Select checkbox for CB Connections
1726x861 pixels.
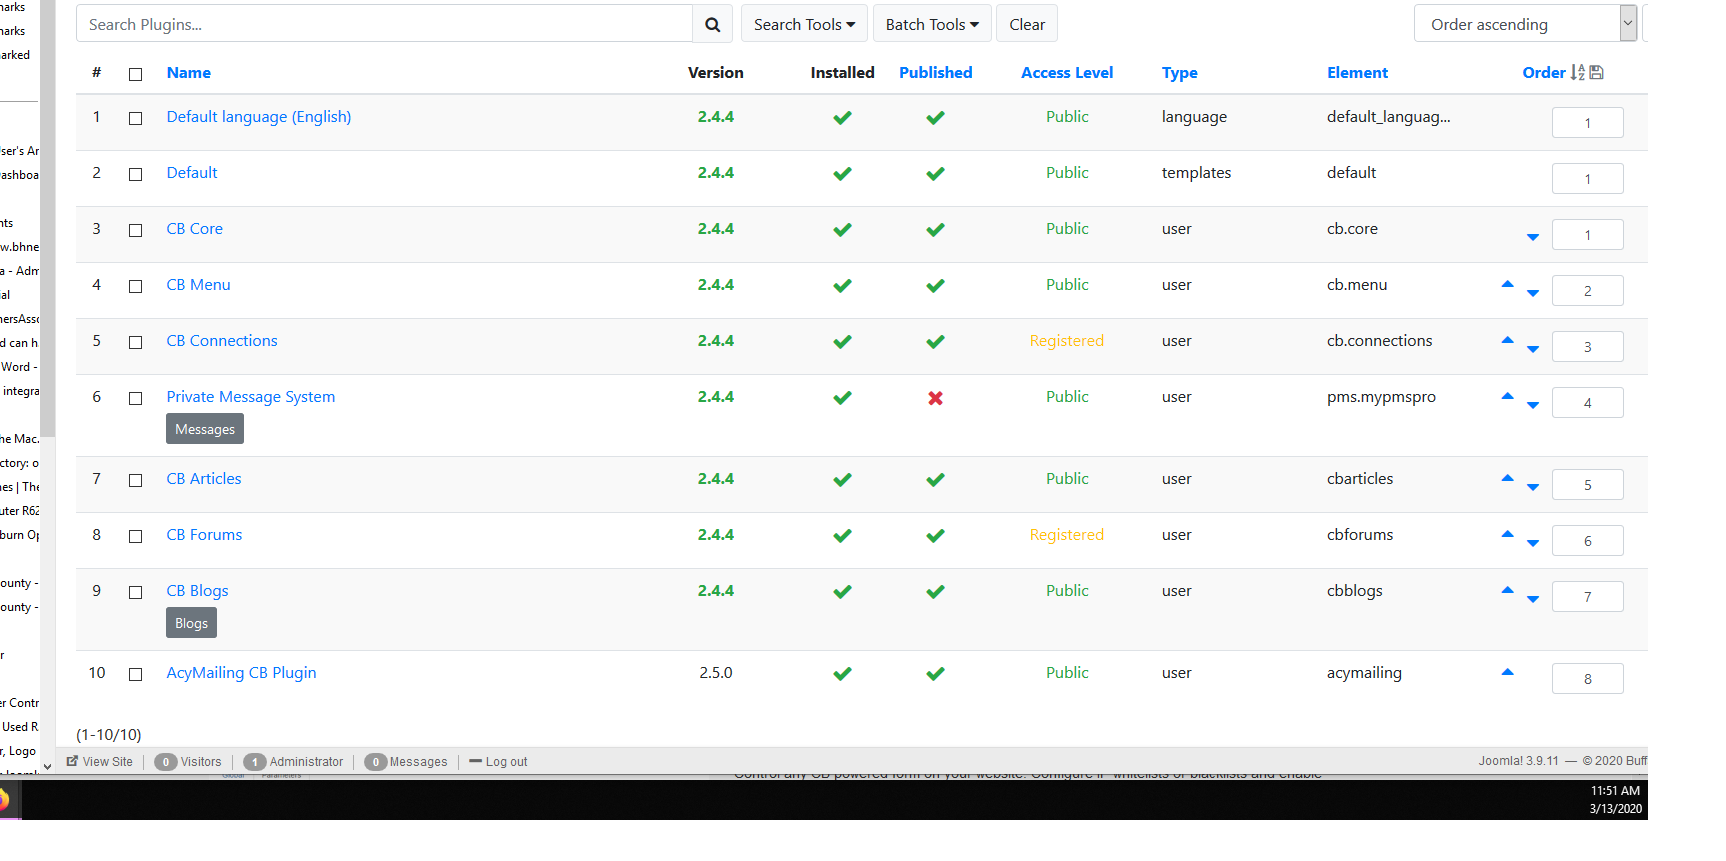[x=136, y=342]
